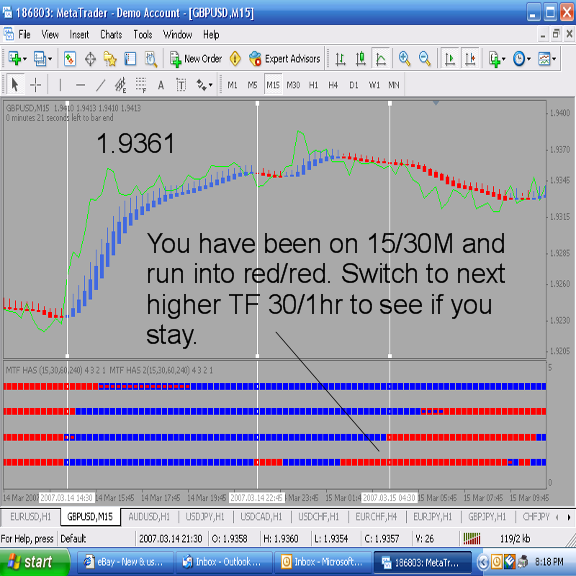Screen dimensions: 576x576
Task: Toggle Chart Shift icon
Action: pos(471,59)
